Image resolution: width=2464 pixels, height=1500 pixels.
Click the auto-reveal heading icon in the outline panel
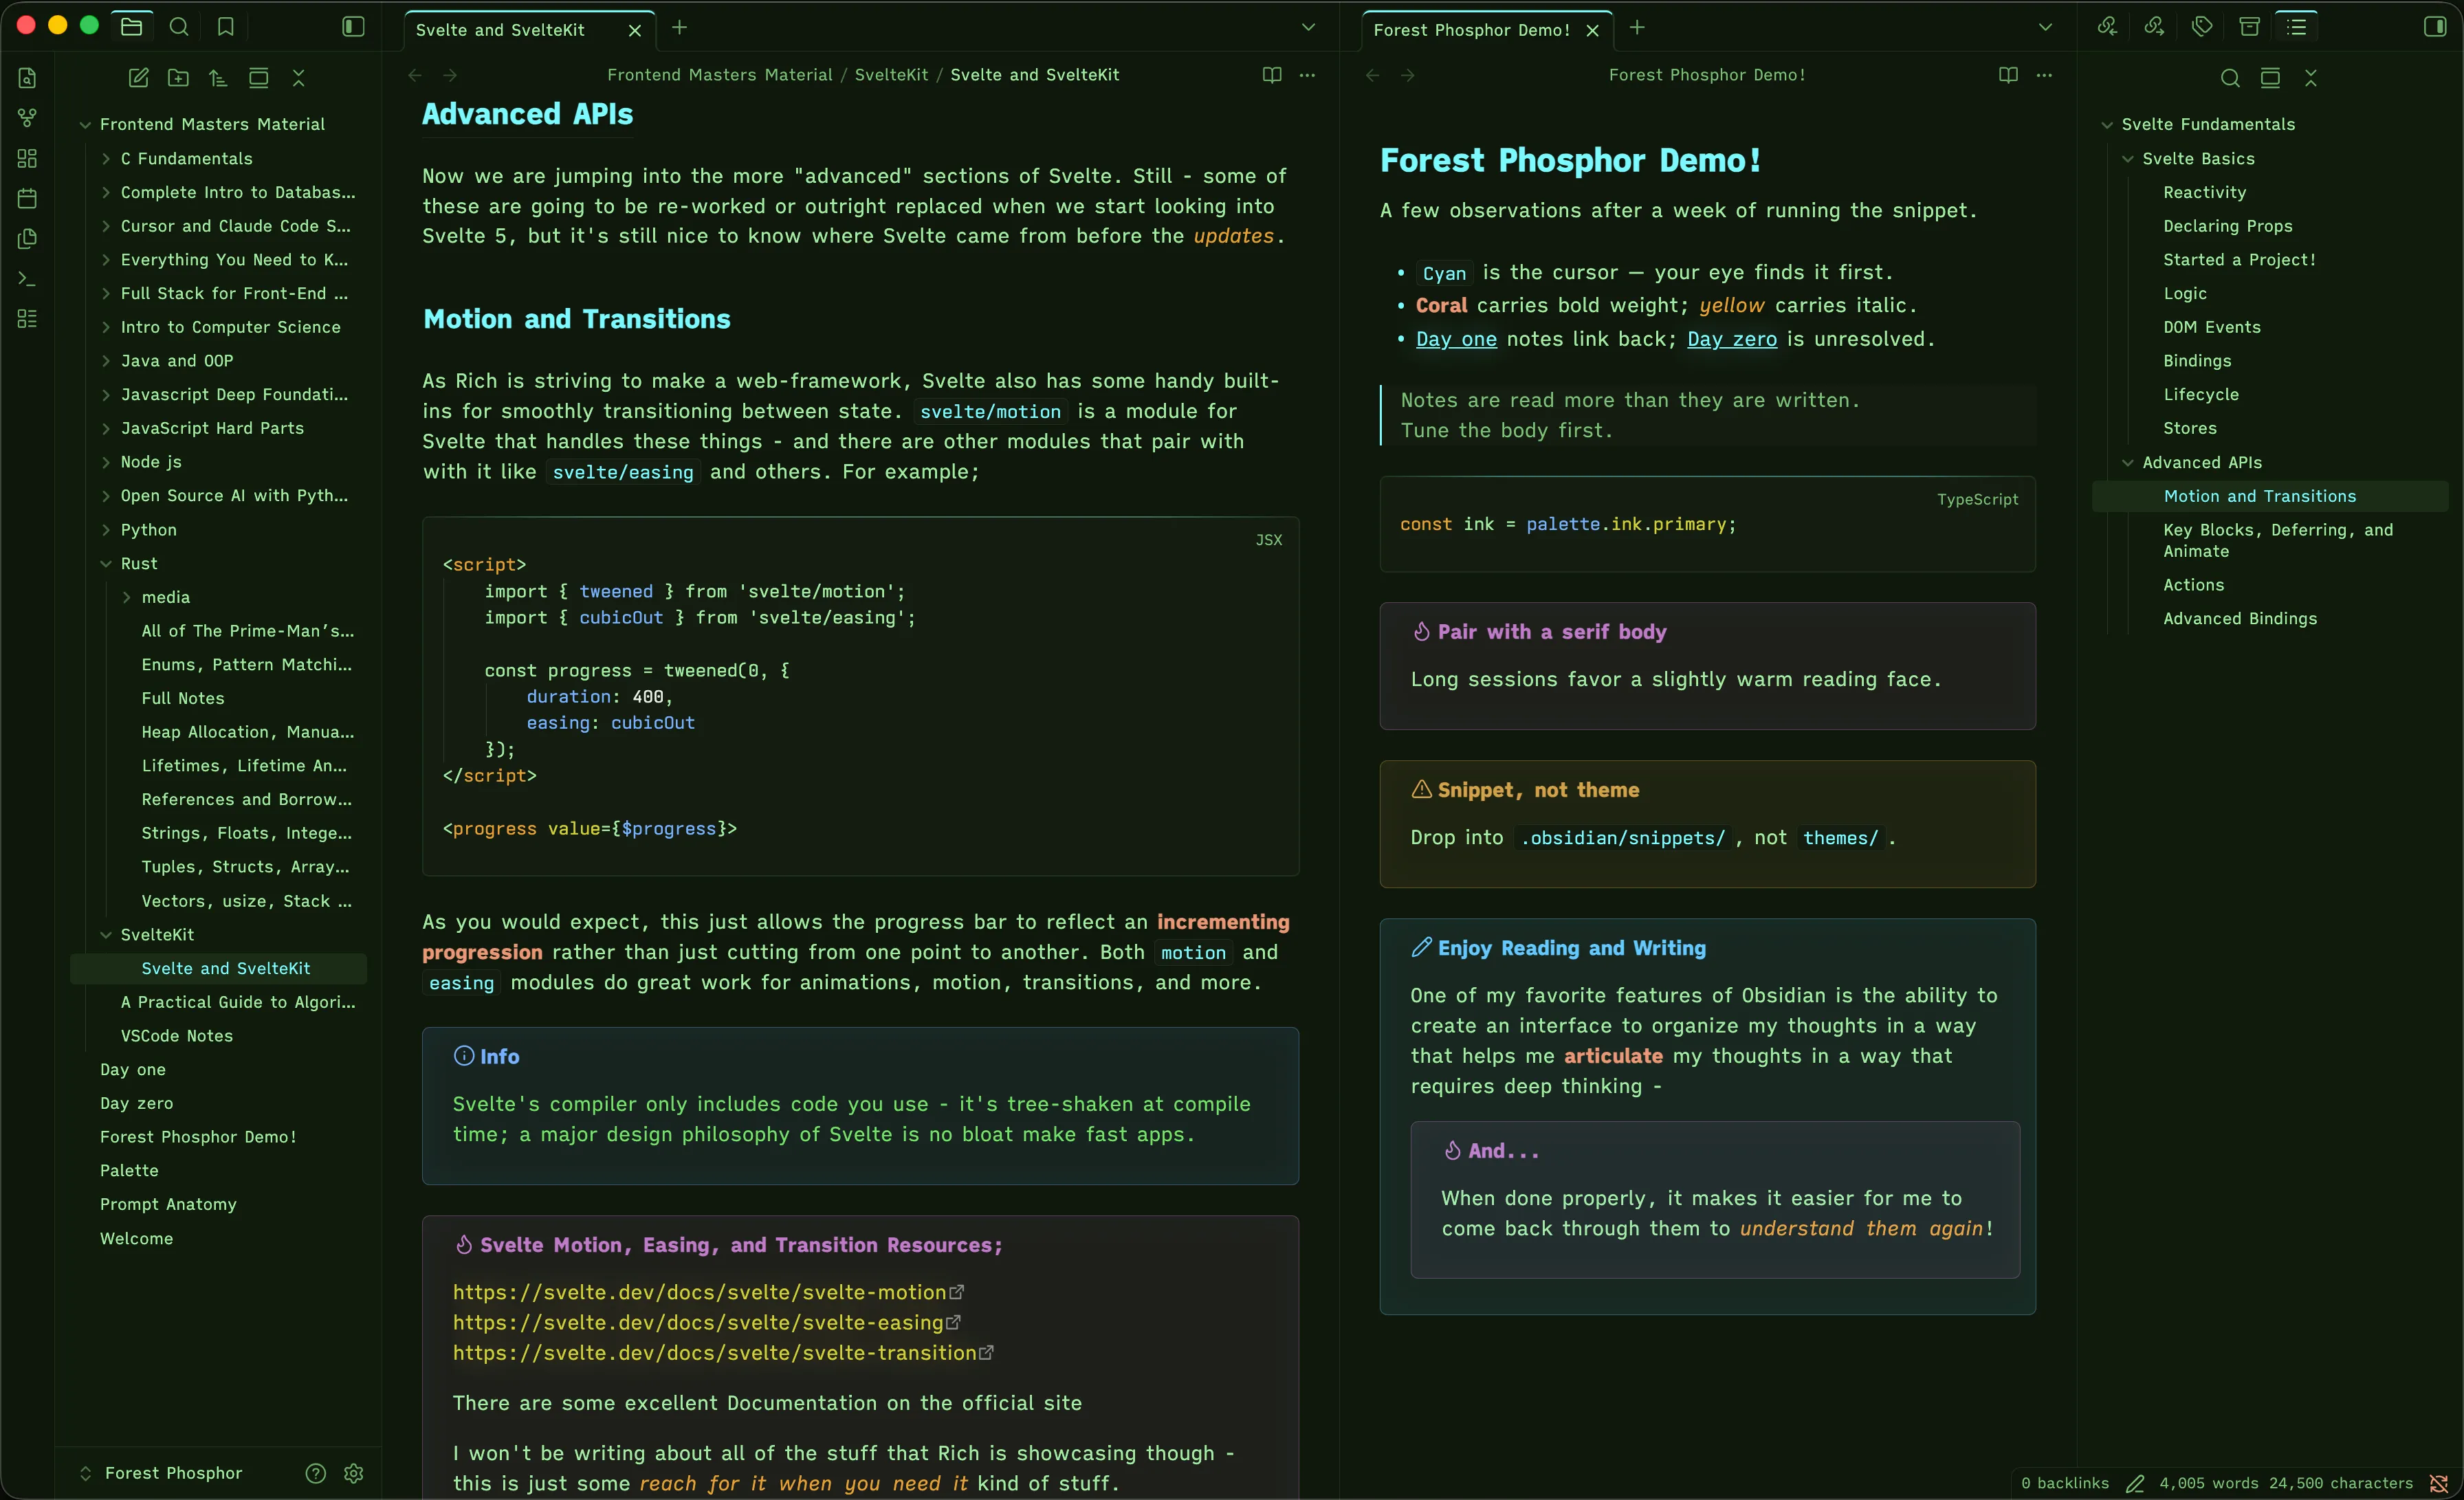pos(2270,78)
